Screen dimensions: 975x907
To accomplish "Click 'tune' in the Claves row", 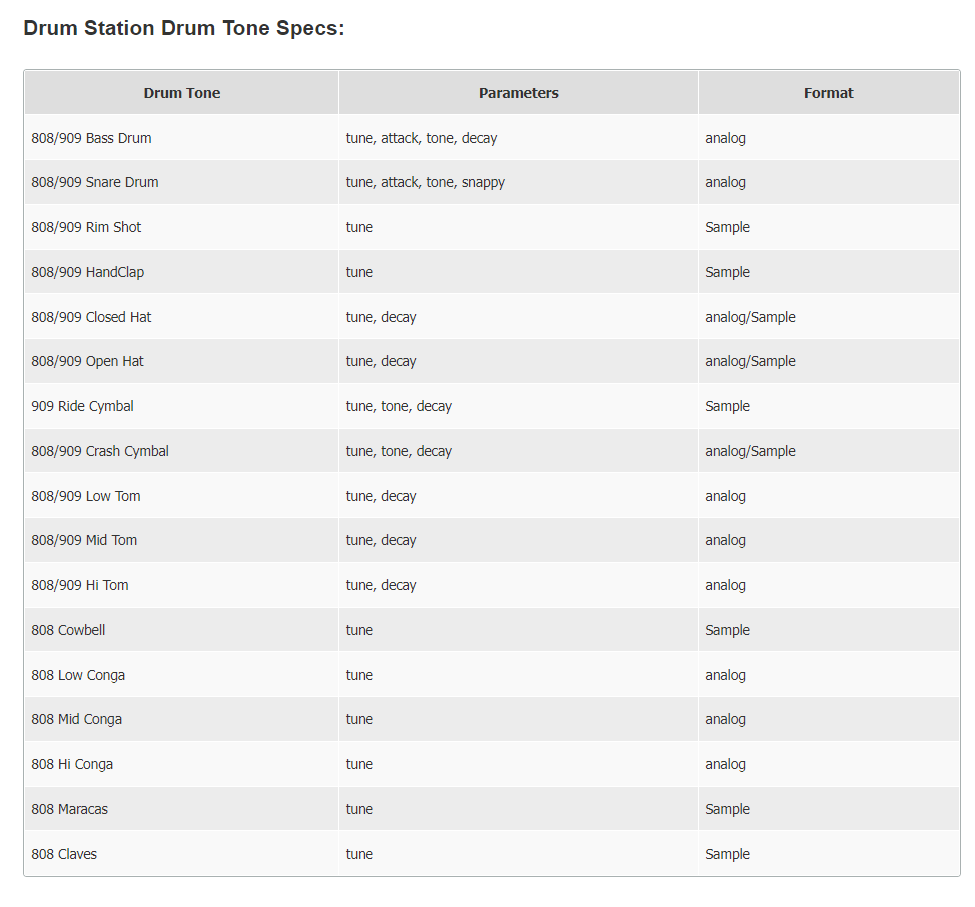I will point(519,854).
